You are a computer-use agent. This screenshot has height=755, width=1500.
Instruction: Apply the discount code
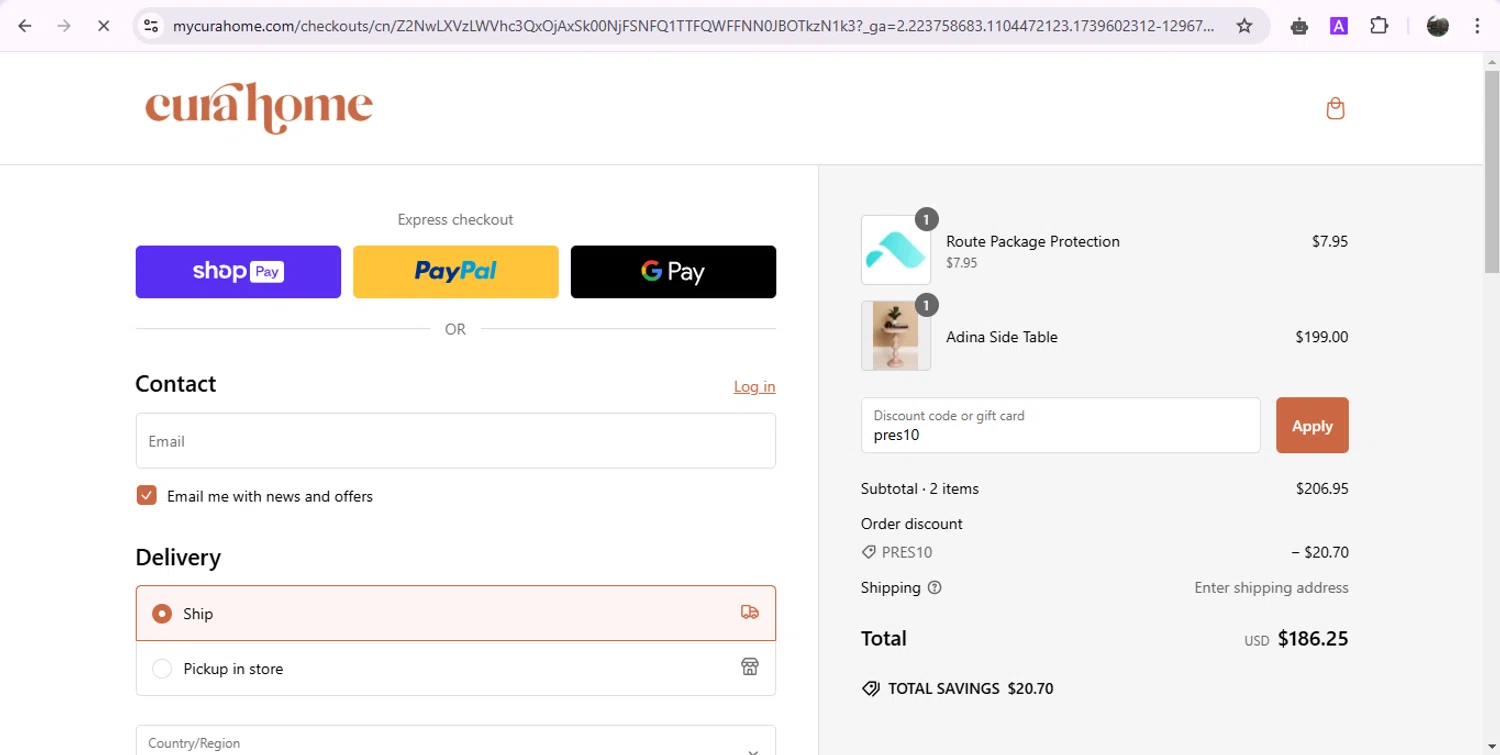1312,425
